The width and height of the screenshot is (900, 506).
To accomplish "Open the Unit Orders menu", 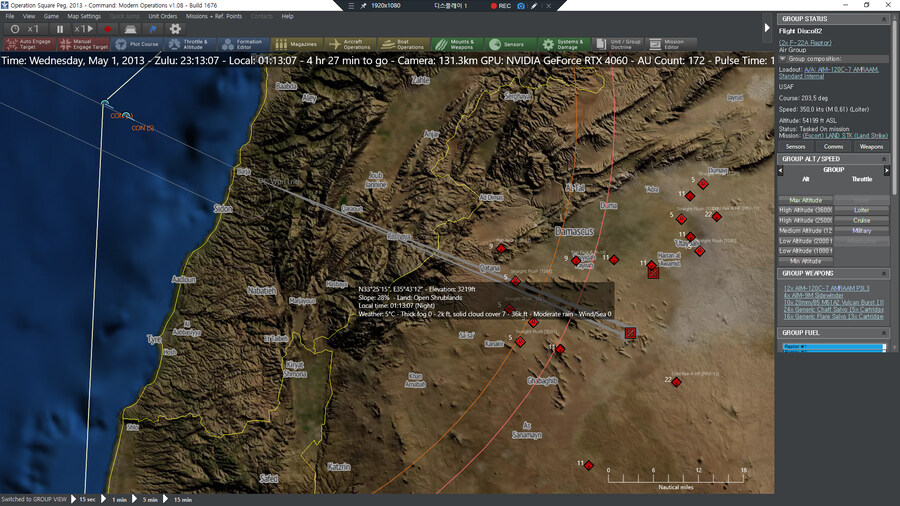I will point(162,16).
